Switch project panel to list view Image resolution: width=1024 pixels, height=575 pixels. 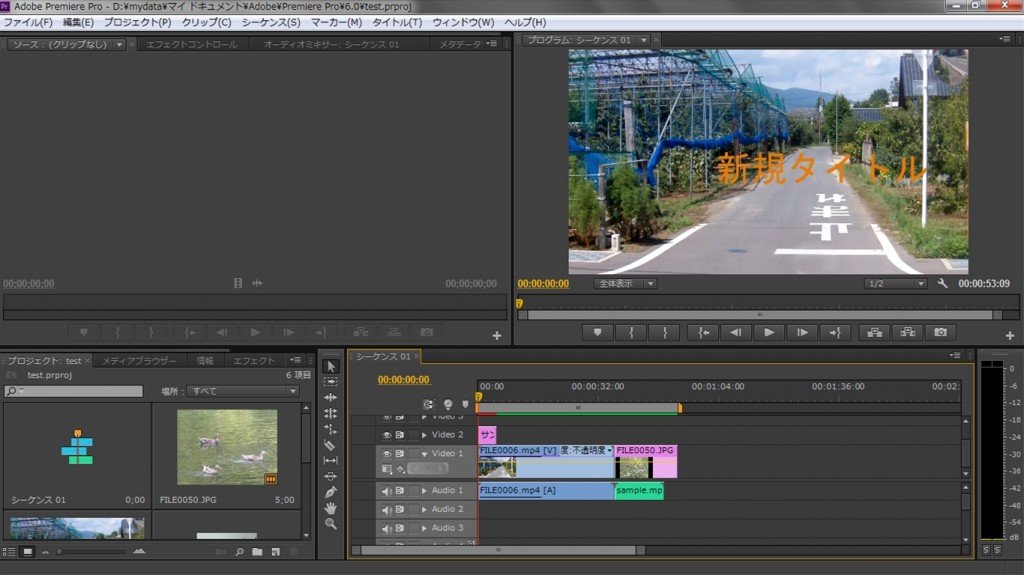9,552
